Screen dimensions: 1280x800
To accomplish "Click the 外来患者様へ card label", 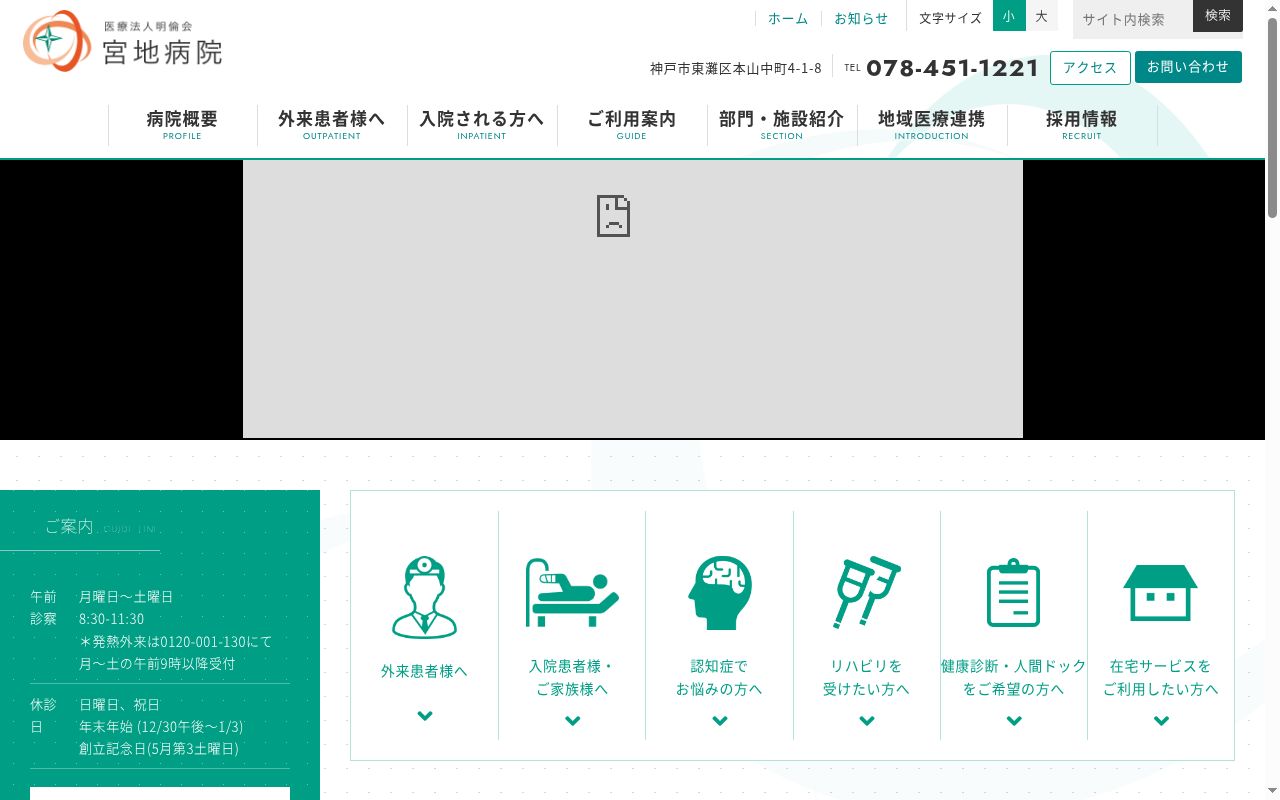I will point(425,671).
